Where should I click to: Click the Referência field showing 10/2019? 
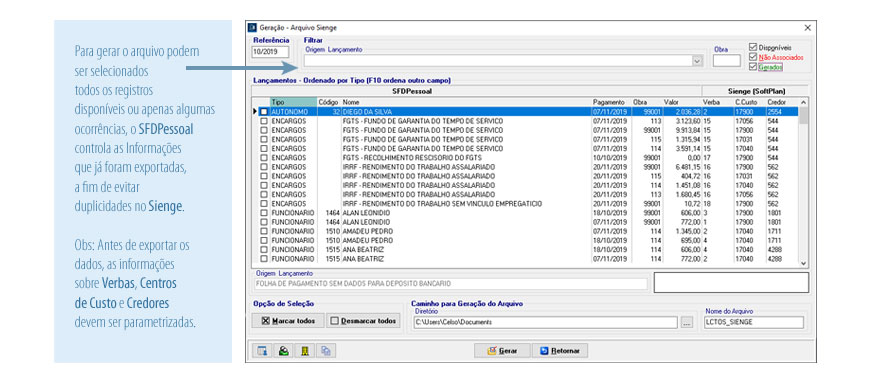click(271, 52)
